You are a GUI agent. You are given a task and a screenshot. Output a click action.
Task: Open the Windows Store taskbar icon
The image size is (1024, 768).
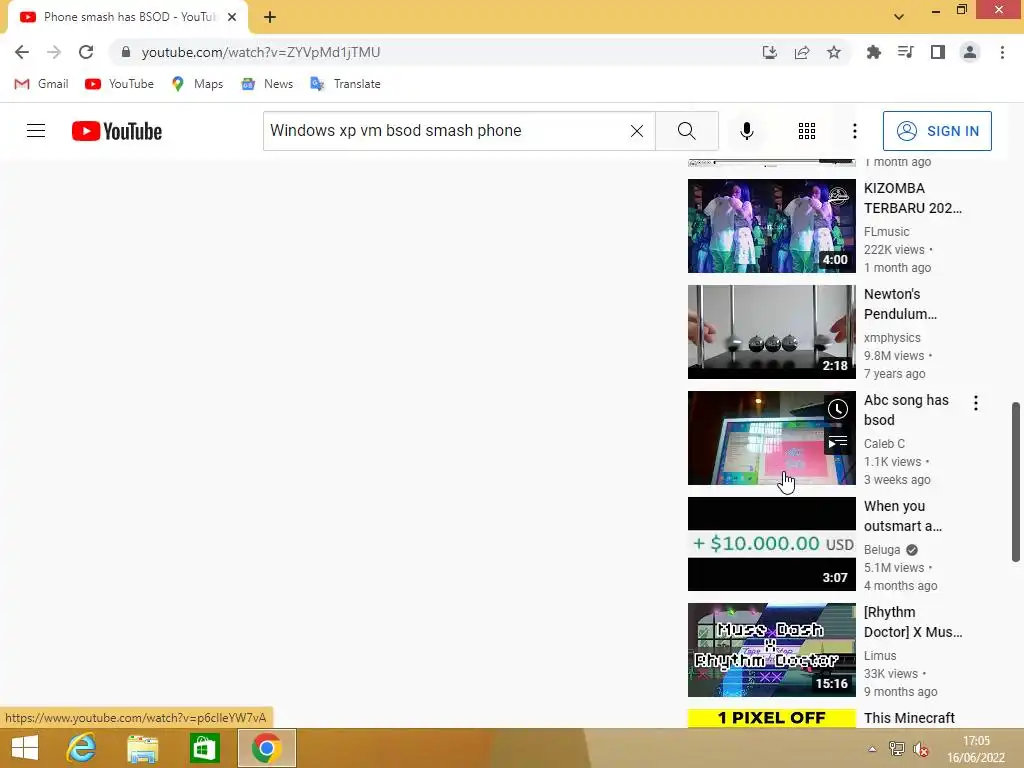204,748
